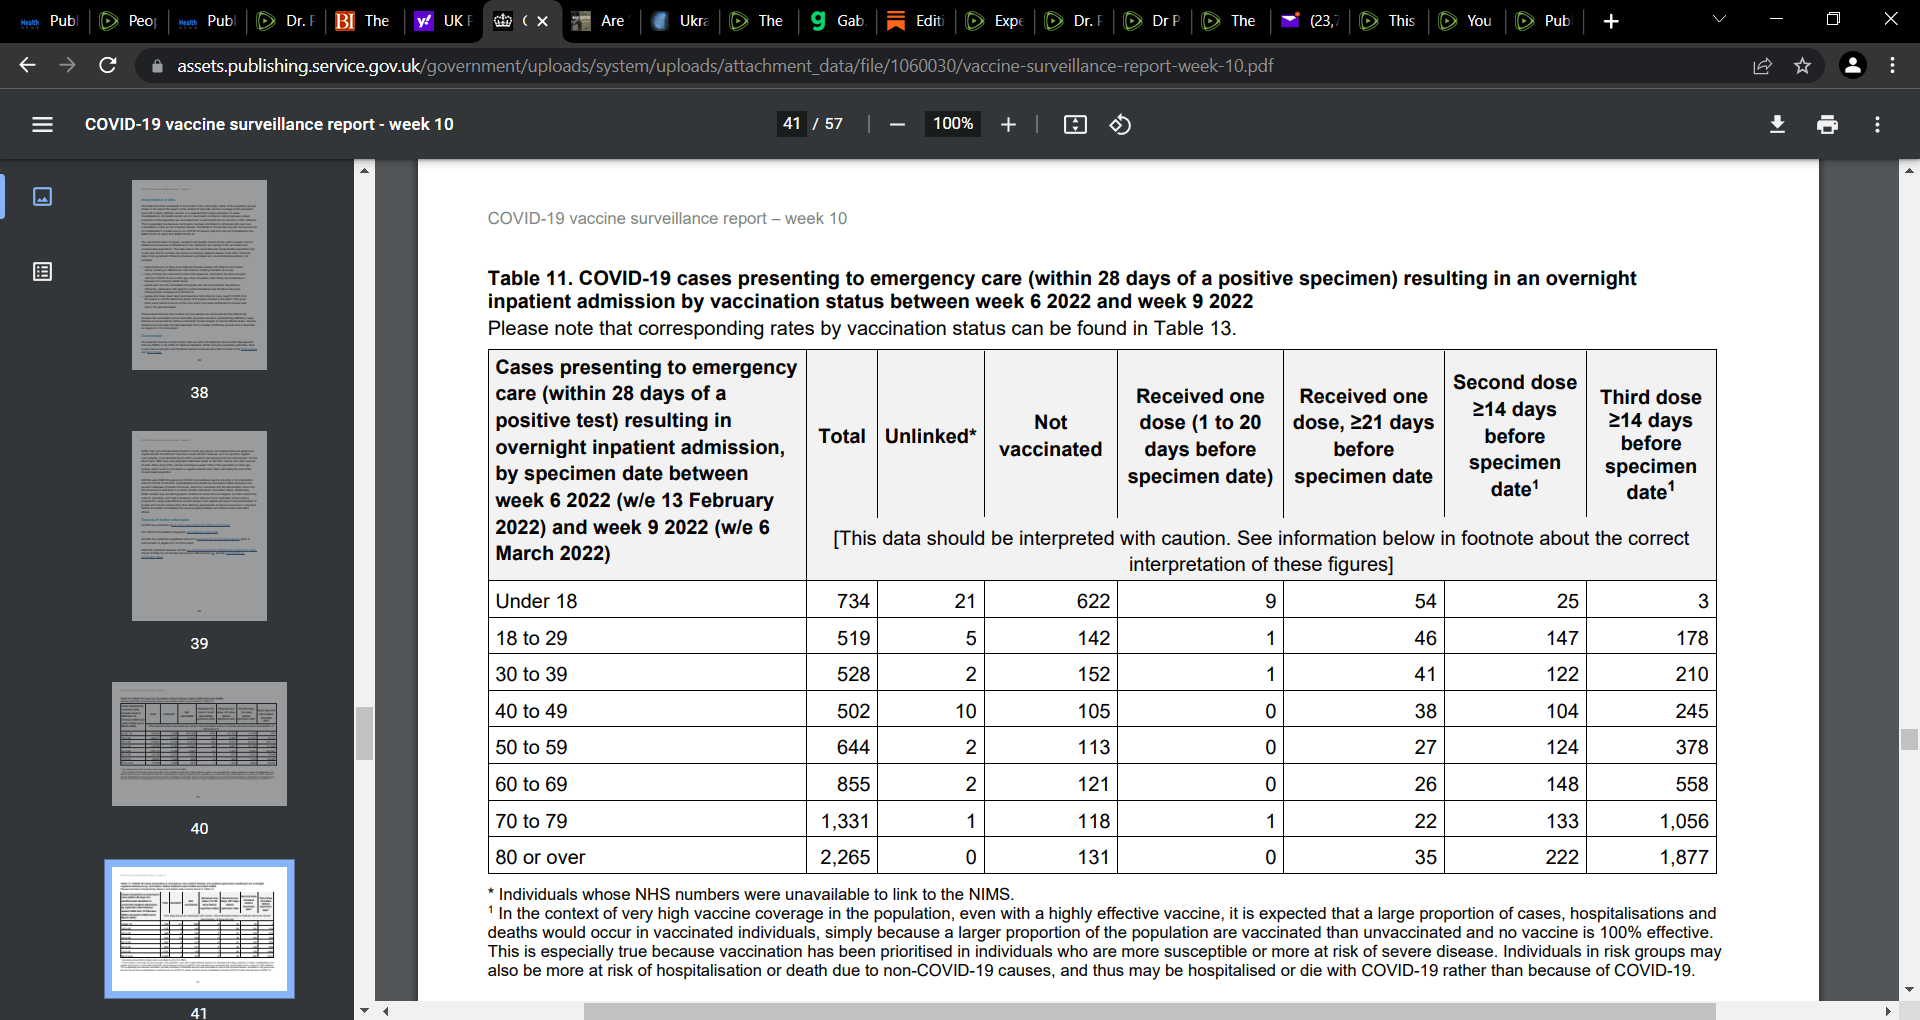Zoom in the PDF document
The image size is (1920, 1020).
(1008, 124)
